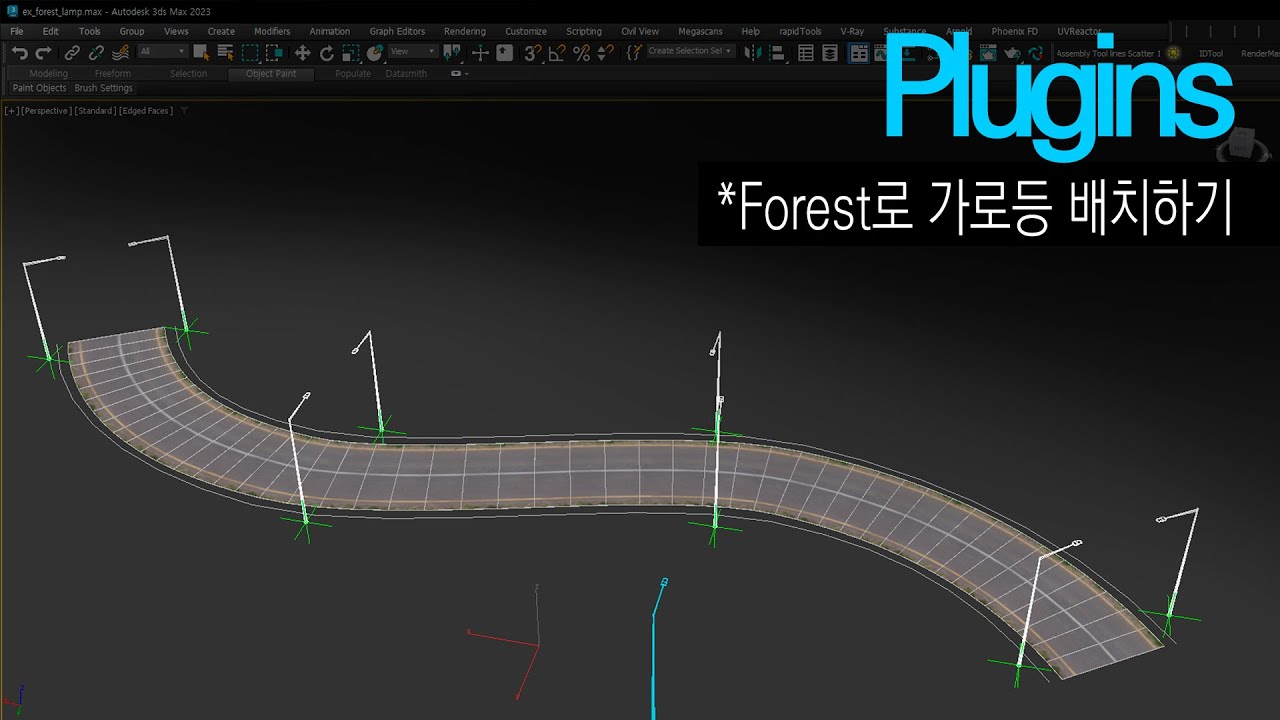The image size is (1280, 720).
Task: Click the Brush Settings panel button
Action: tap(103, 88)
